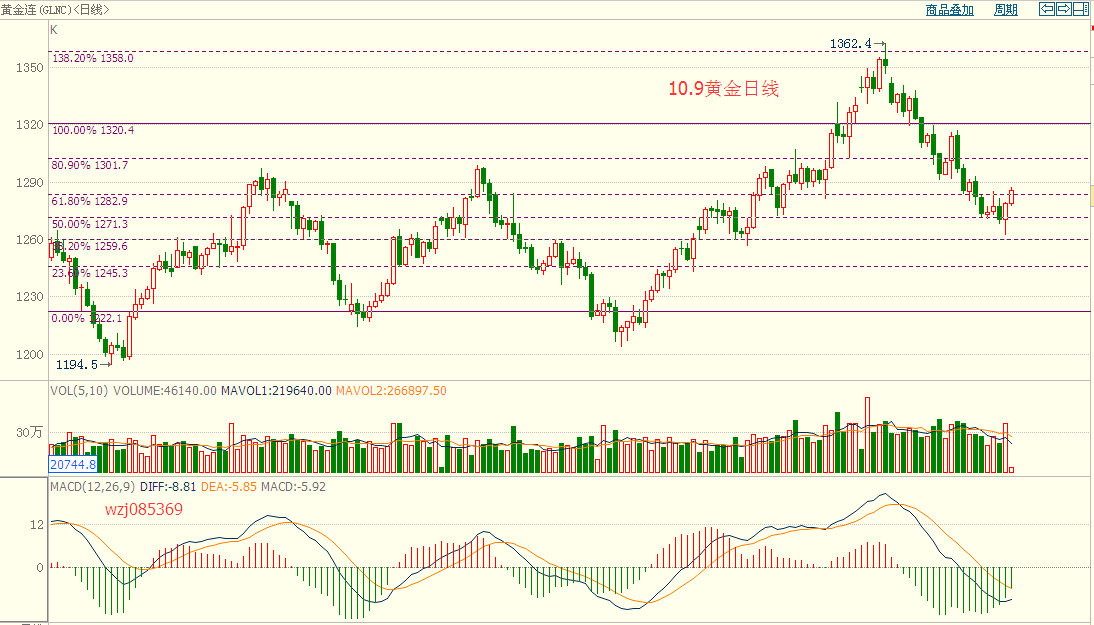1094x625 pixels.
Task: Click the 100.00% 1320.4 Fibonacci line label
Action: pyautogui.click(x=93, y=130)
